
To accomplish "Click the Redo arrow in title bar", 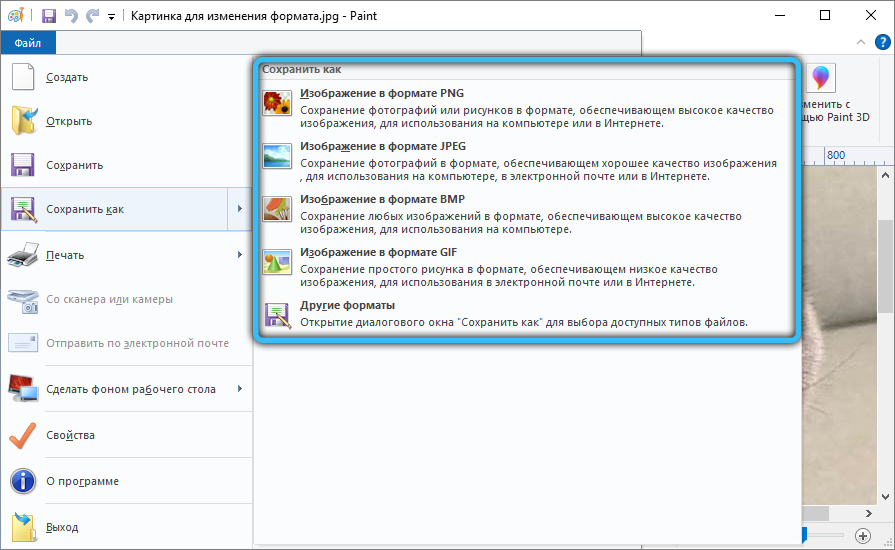I will 92,16.
